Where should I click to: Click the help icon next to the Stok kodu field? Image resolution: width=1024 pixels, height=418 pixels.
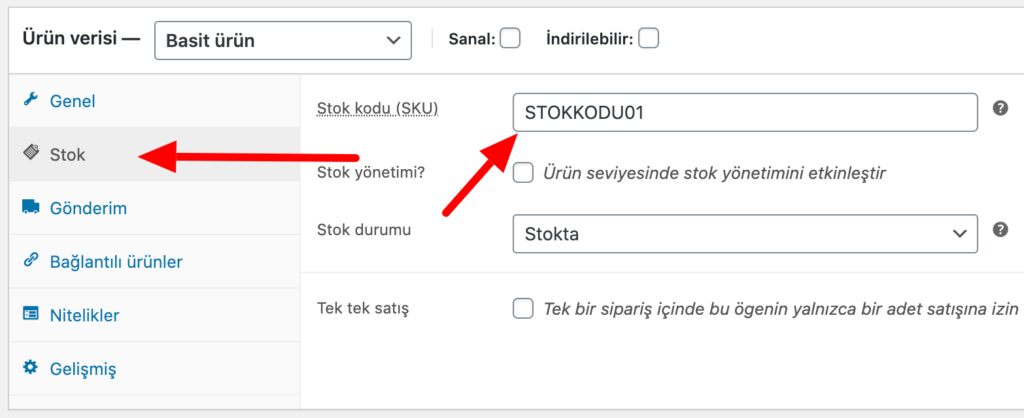(1000, 108)
